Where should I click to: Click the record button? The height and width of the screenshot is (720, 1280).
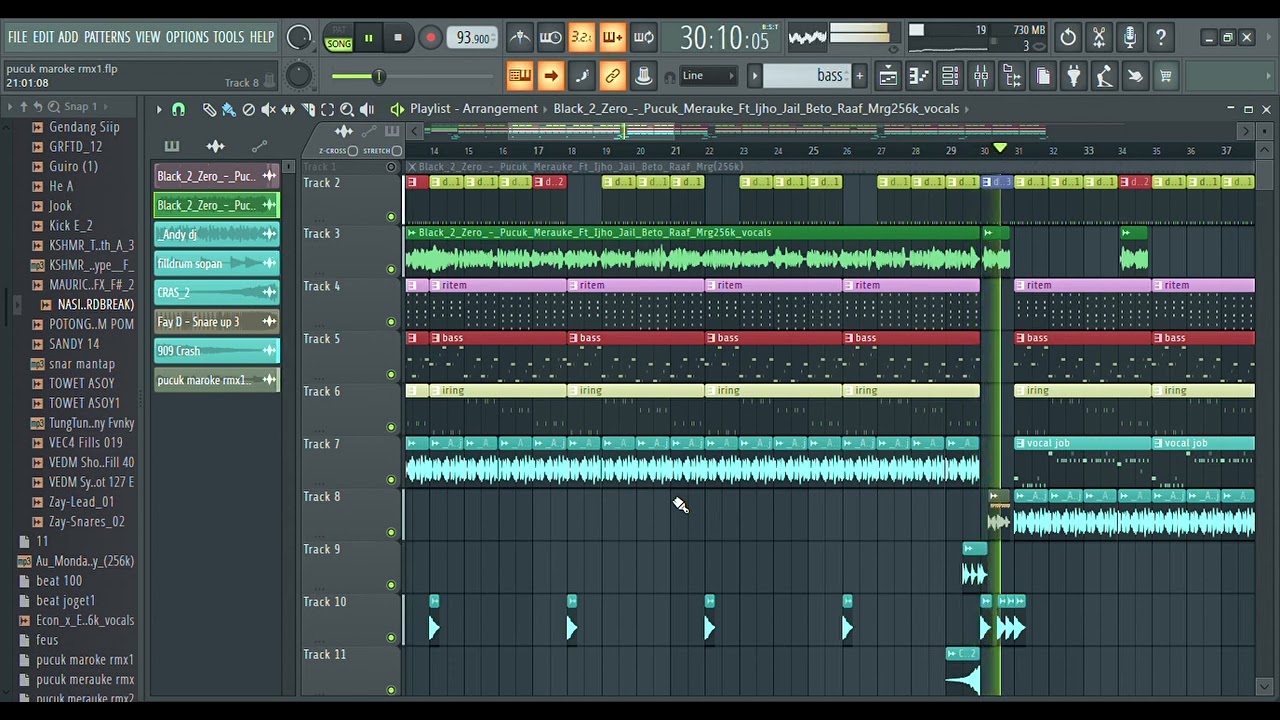point(430,39)
